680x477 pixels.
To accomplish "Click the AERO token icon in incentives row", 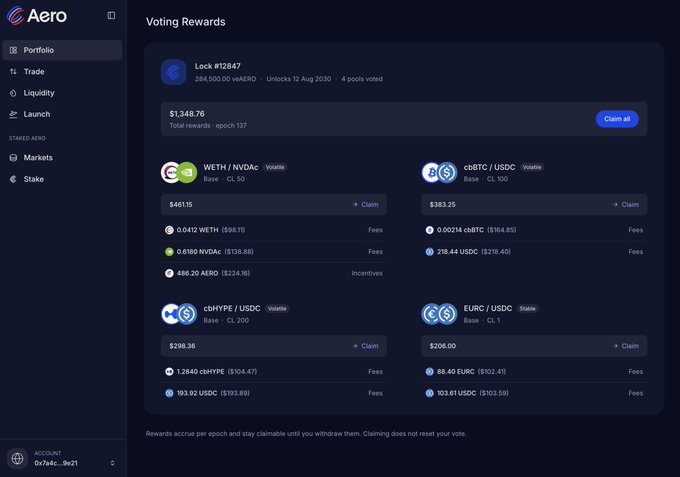I will 169,273.
